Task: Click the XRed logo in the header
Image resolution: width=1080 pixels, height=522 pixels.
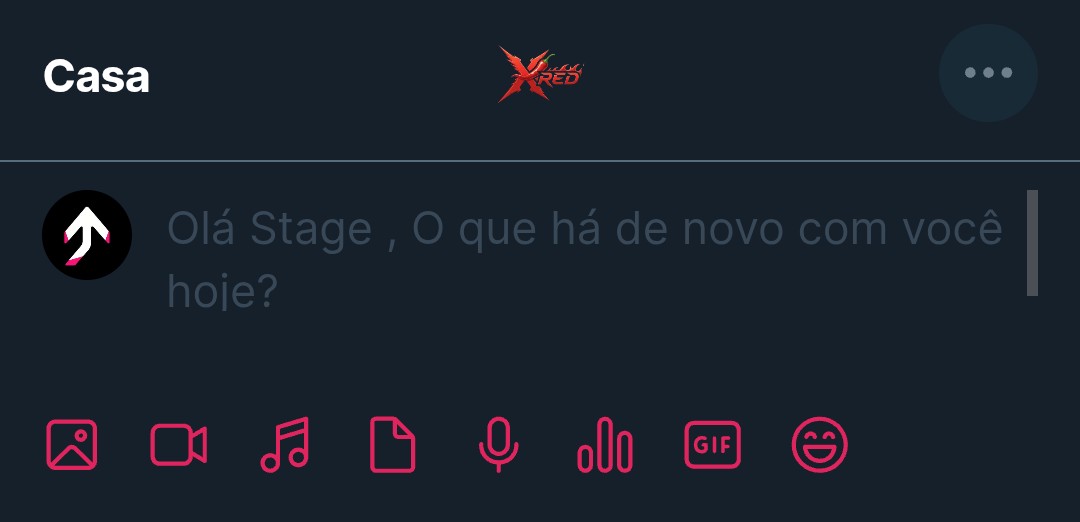Action: pyautogui.click(x=541, y=74)
